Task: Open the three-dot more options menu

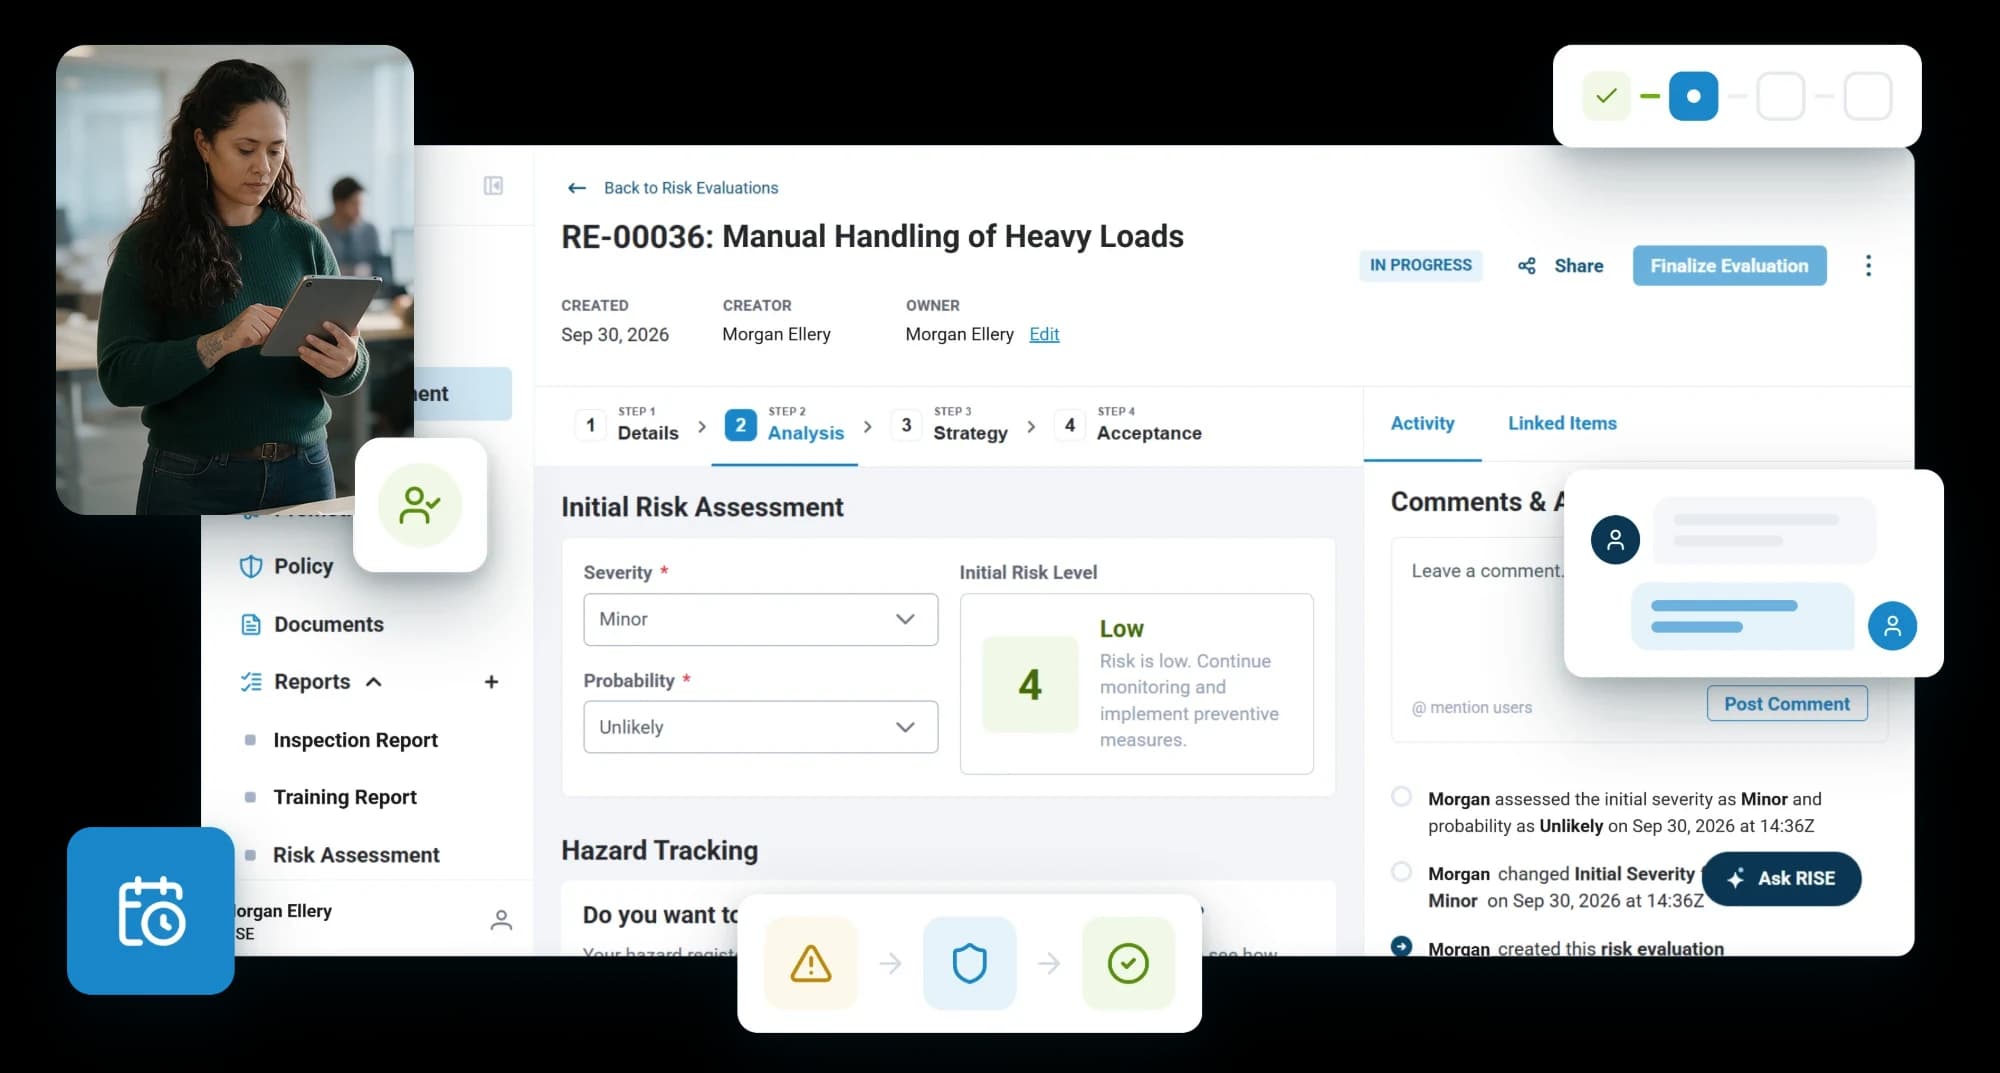Action: [x=1868, y=266]
